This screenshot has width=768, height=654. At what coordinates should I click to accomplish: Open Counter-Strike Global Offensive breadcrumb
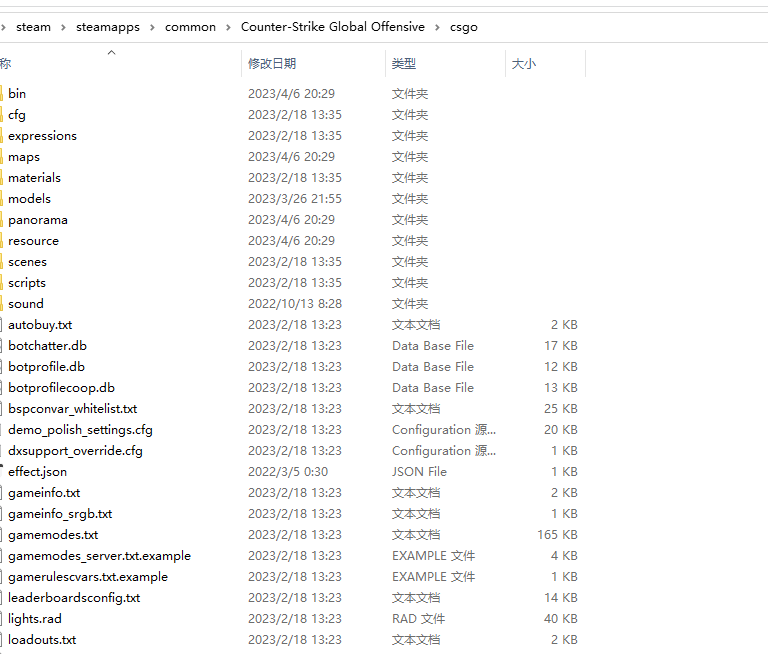point(333,27)
